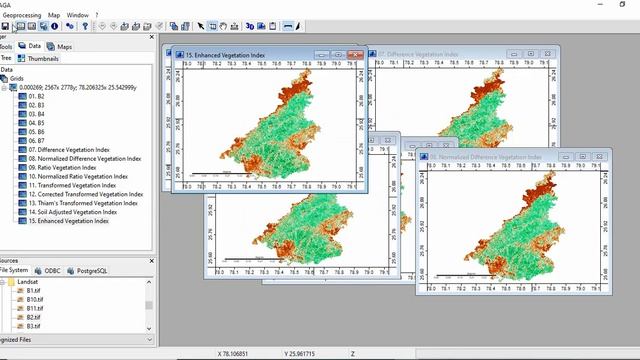Select B1.tif in Landsat folder
This screenshot has width=640, height=360.
pyautogui.click(x=29, y=291)
